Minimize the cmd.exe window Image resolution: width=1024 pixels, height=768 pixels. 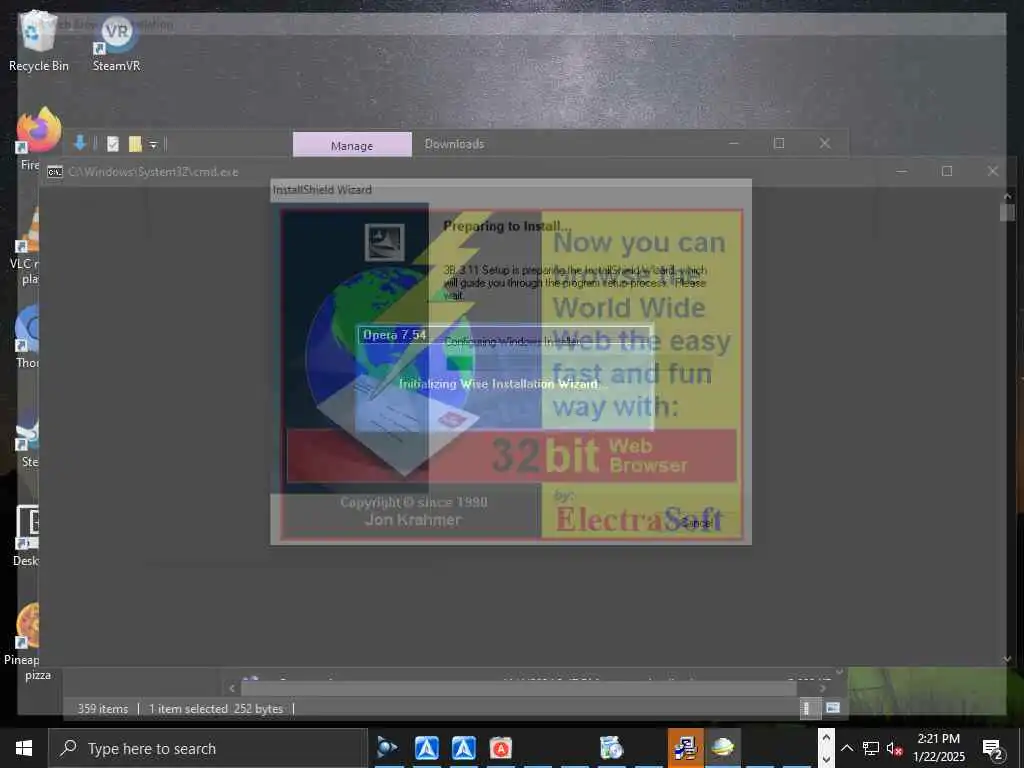[x=901, y=171]
